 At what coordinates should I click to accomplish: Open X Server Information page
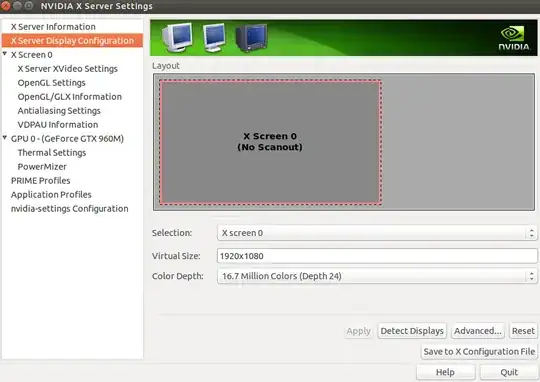point(53,27)
